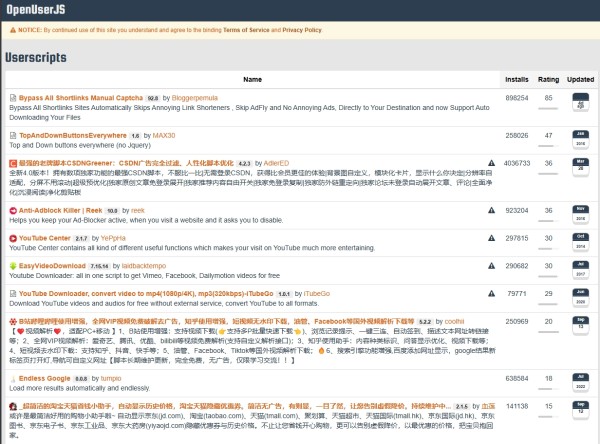The width and height of the screenshot is (600, 444).
Task: Click the warning icon on EasyVideoDownload row
Action: point(491,266)
